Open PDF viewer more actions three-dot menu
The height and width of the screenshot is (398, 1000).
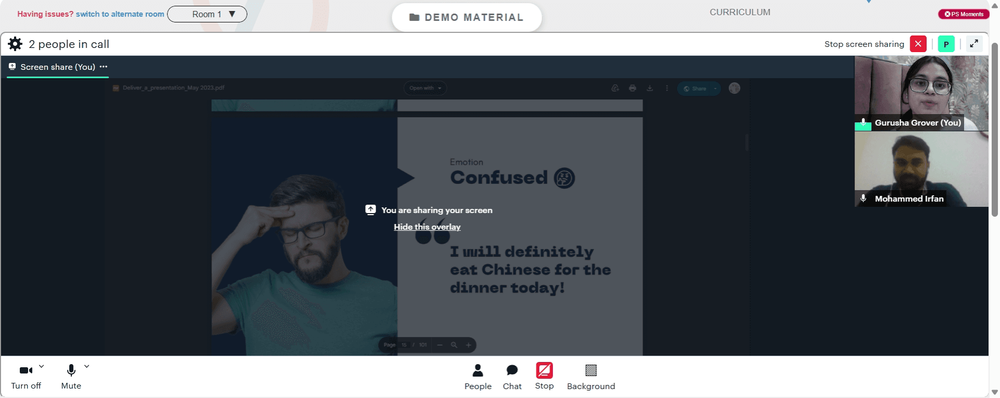[667, 89]
